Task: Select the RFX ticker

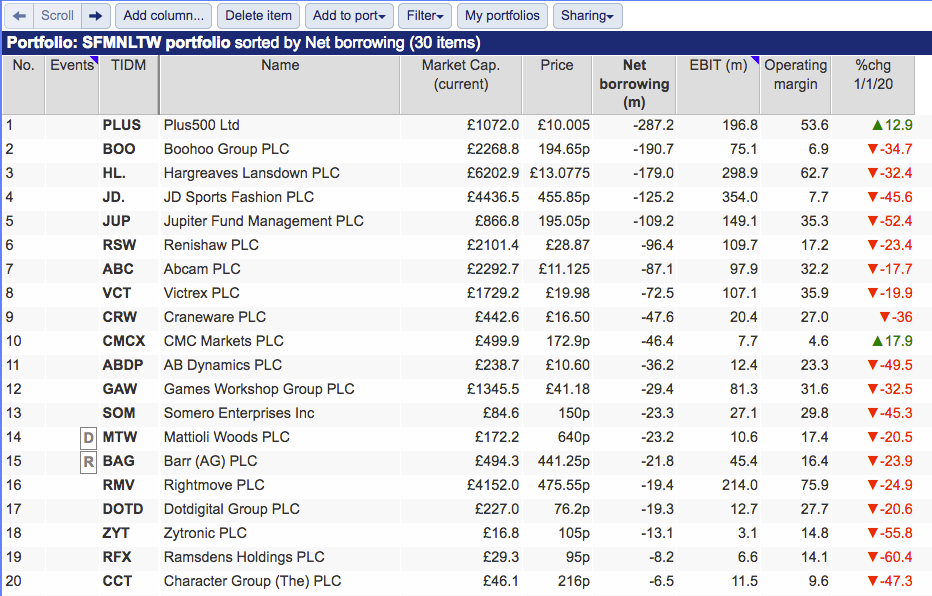Action: [x=117, y=557]
